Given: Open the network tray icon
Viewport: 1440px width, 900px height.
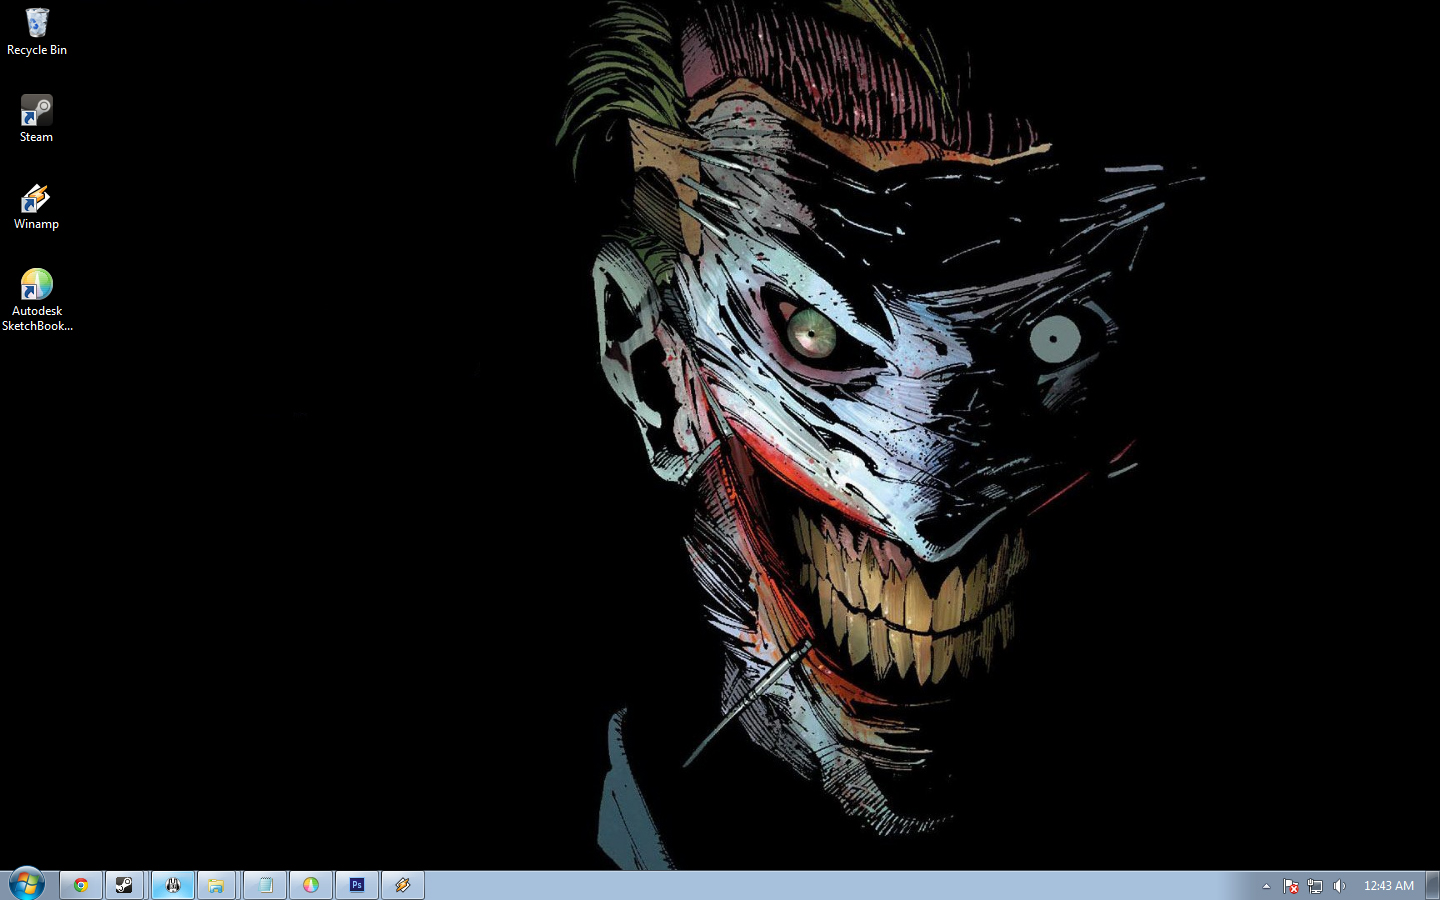Looking at the screenshot, I should click(1315, 886).
